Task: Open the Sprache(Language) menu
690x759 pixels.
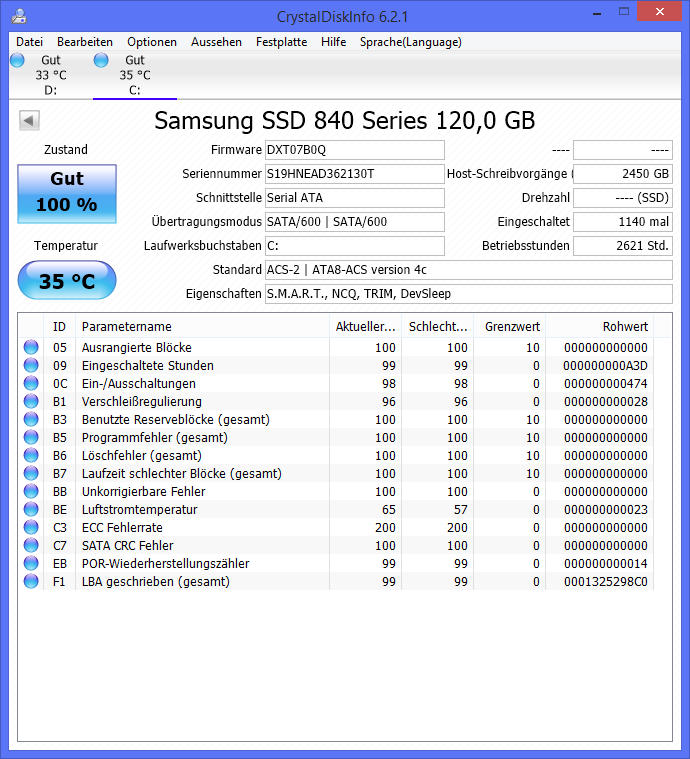Action: tap(411, 42)
